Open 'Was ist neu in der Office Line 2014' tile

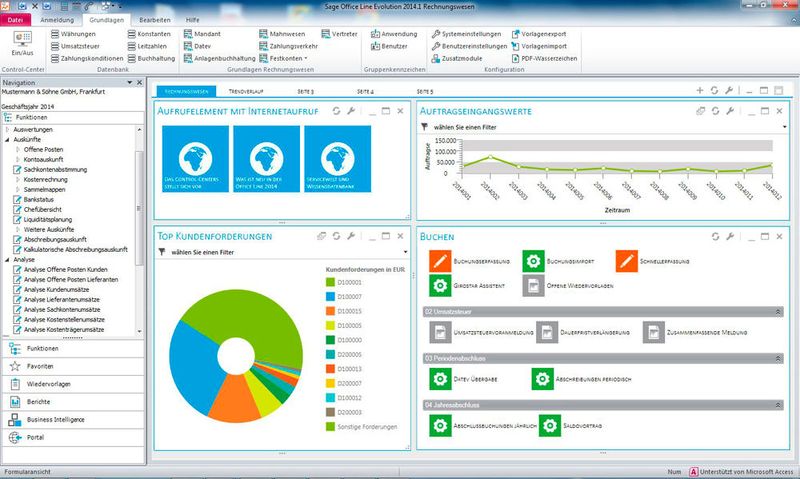266,159
